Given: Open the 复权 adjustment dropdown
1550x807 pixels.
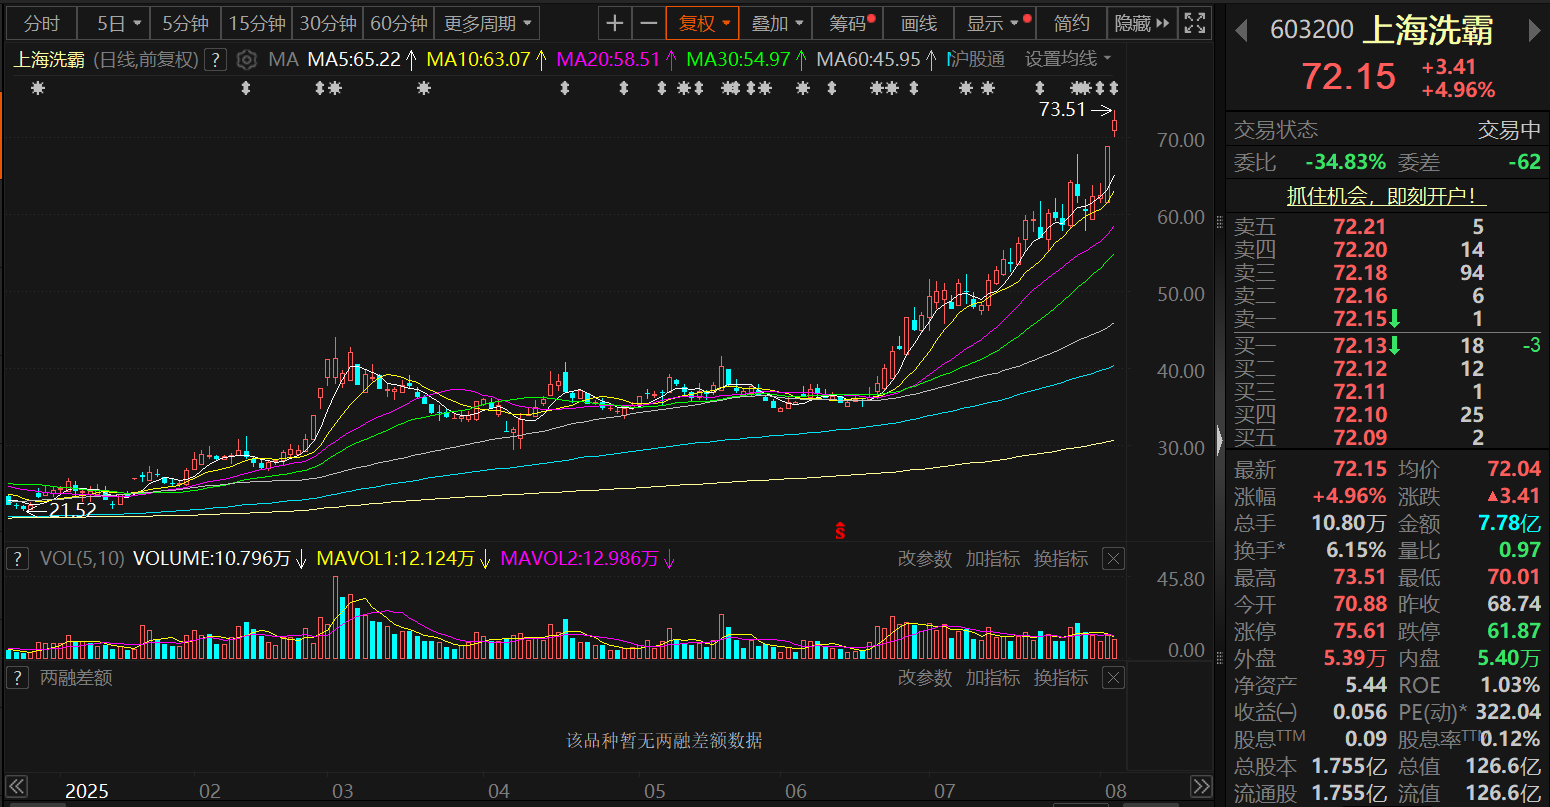Looking at the screenshot, I should pos(702,23).
